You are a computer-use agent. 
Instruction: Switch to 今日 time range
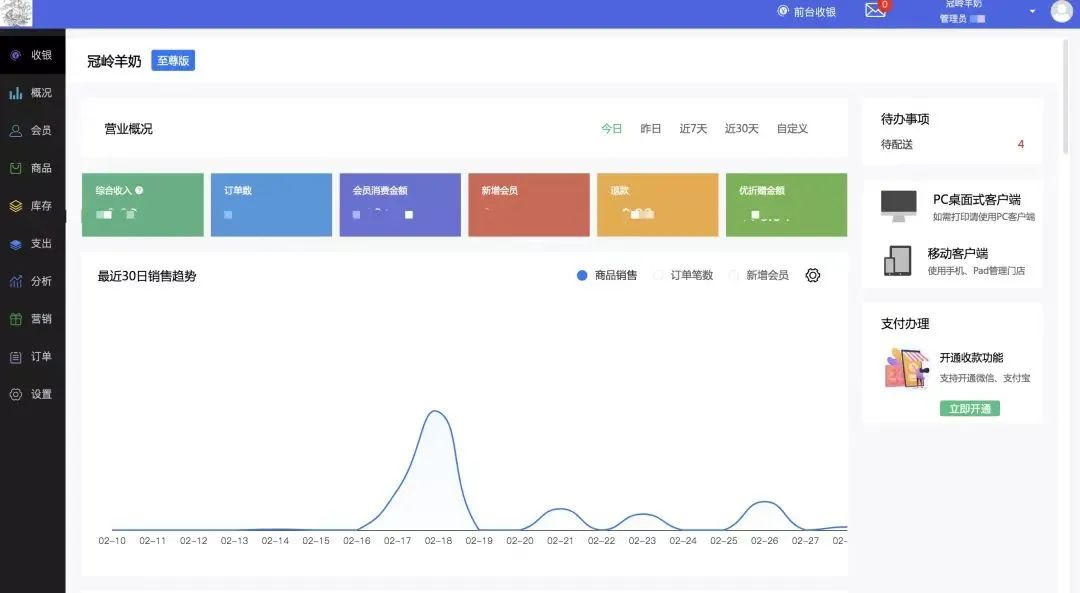612,129
